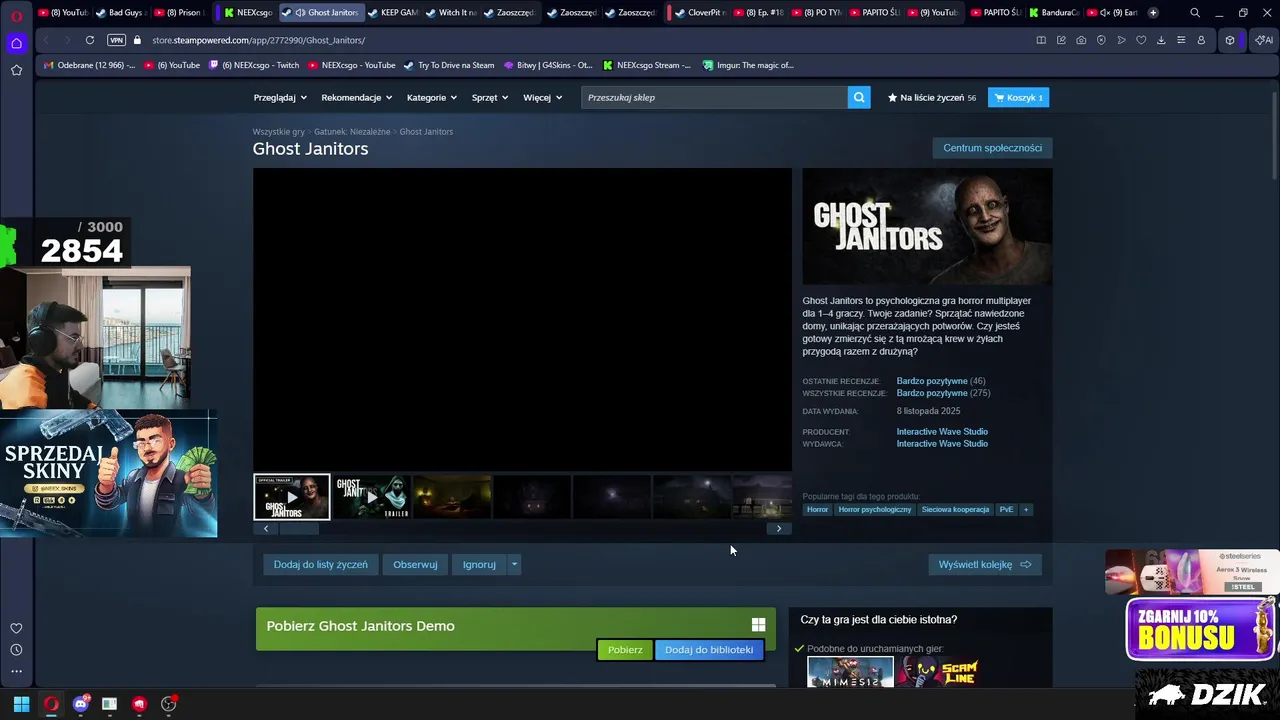
Task: Open the Sieciowa kooperacja tag
Action: [x=955, y=509]
